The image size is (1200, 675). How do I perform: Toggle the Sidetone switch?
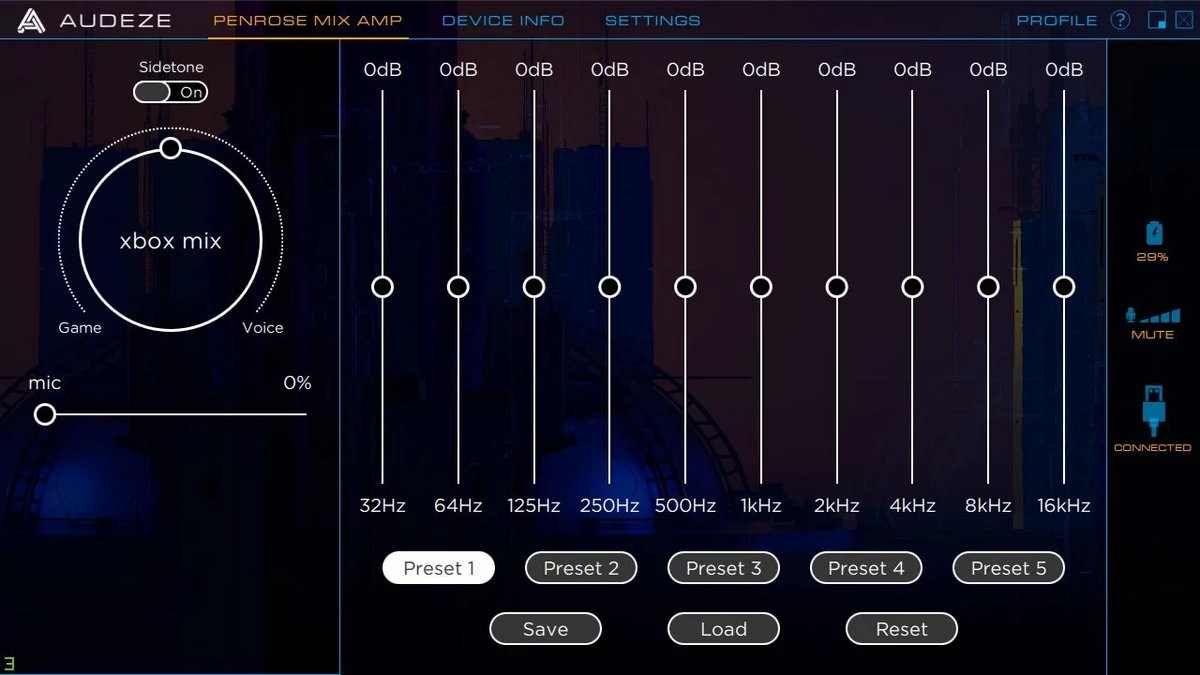tap(171, 92)
